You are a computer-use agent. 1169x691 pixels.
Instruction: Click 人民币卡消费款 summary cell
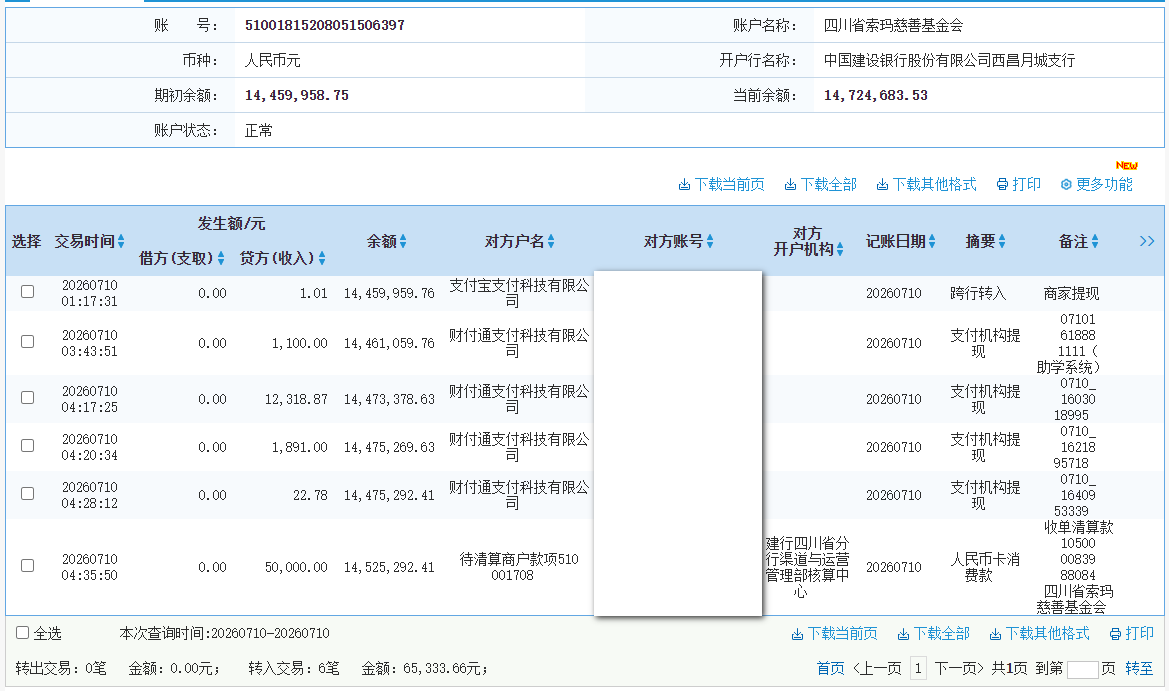pos(985,567)
